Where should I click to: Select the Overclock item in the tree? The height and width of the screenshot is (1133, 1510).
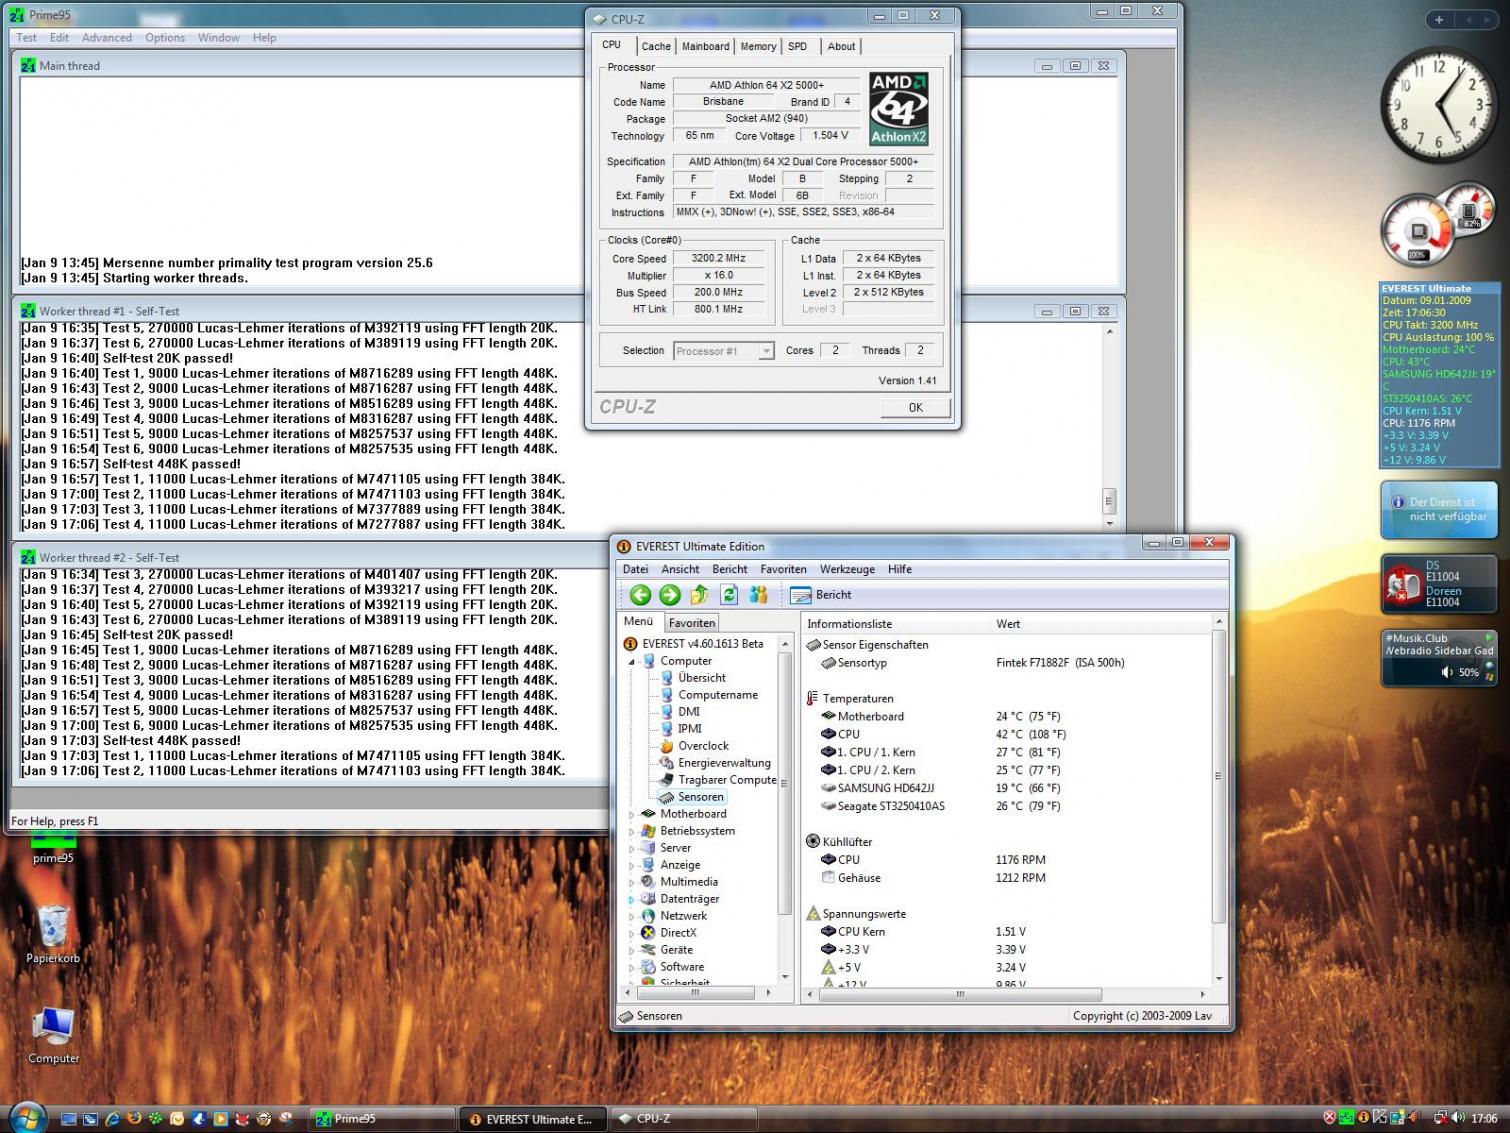point(703,746)
